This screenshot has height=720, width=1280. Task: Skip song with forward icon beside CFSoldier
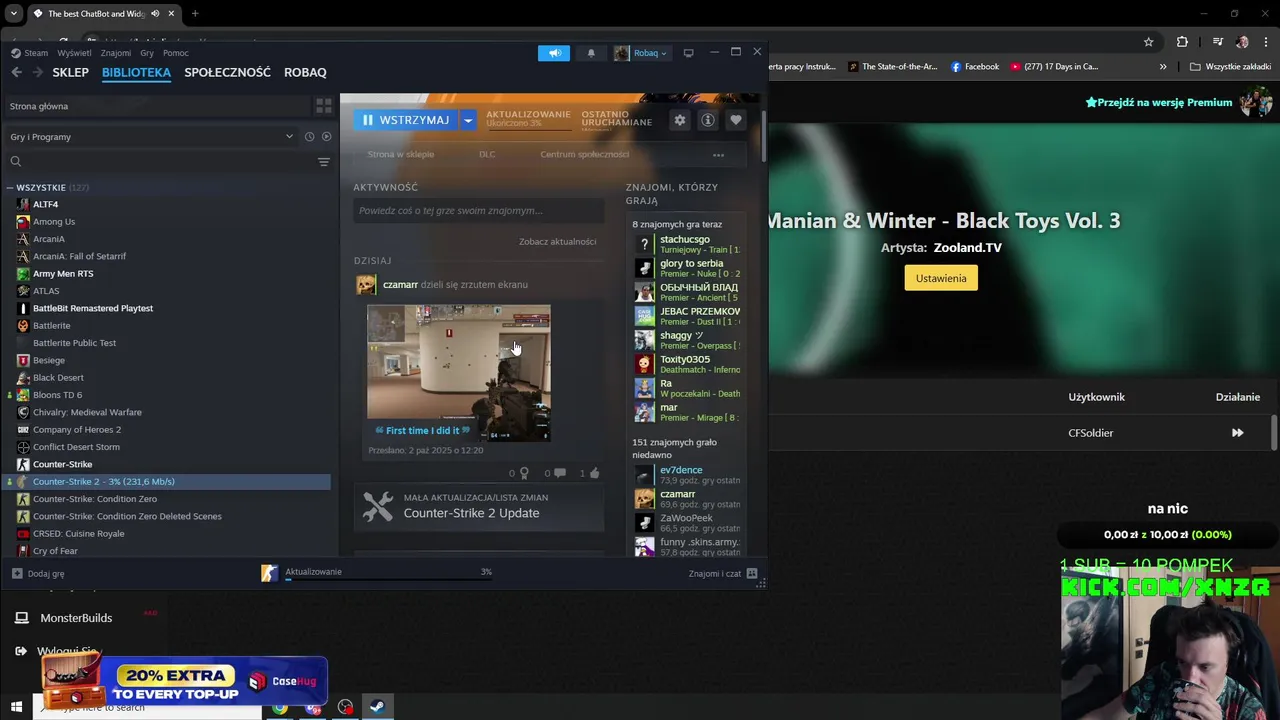pyautogui.click(x=1237, y=433)
